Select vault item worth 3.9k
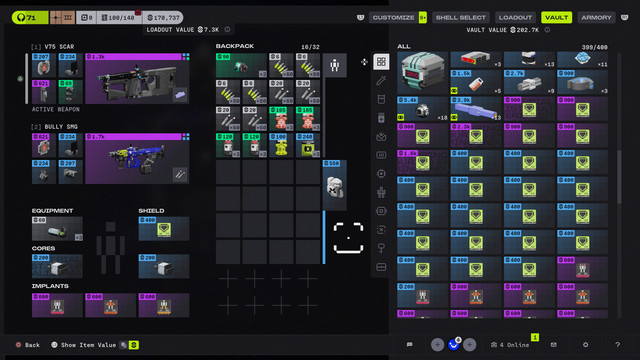The width and height of the screenshot is (640, 360). tap(476, 109)
